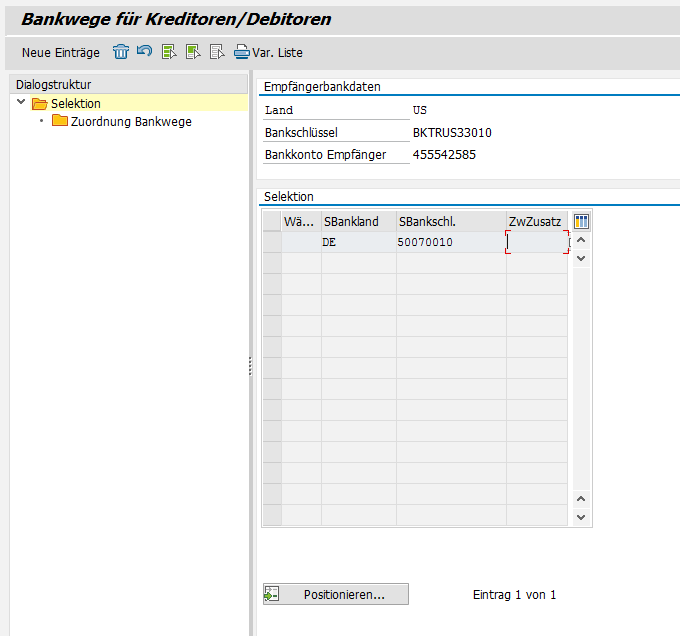Click the select all entries icon

169,52
